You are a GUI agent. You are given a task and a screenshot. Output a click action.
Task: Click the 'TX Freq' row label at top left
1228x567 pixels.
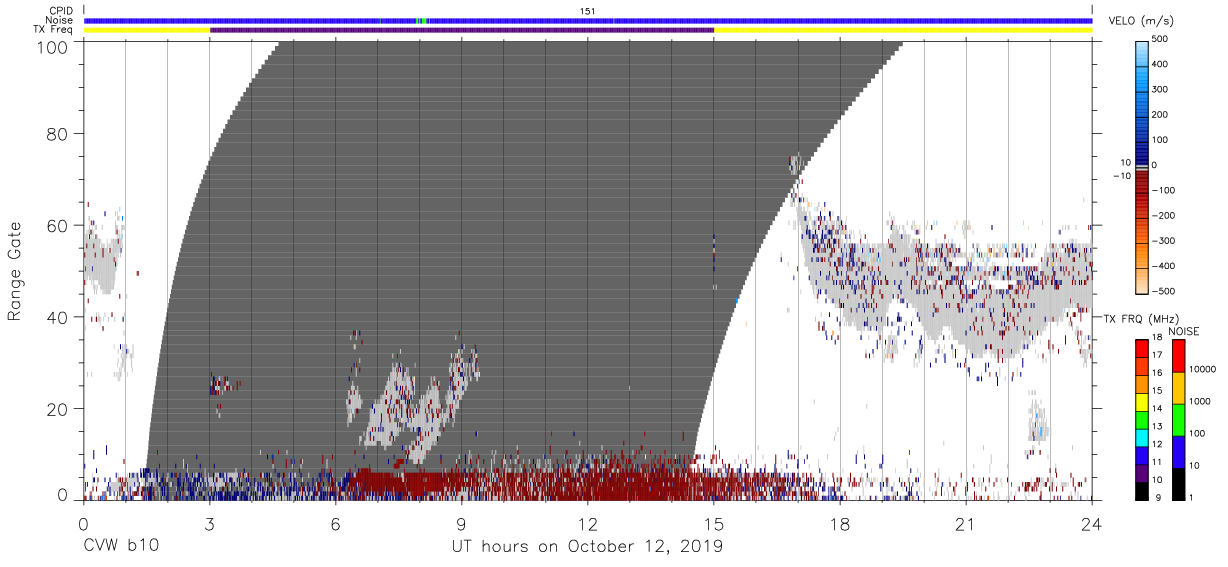click(55, 30)
